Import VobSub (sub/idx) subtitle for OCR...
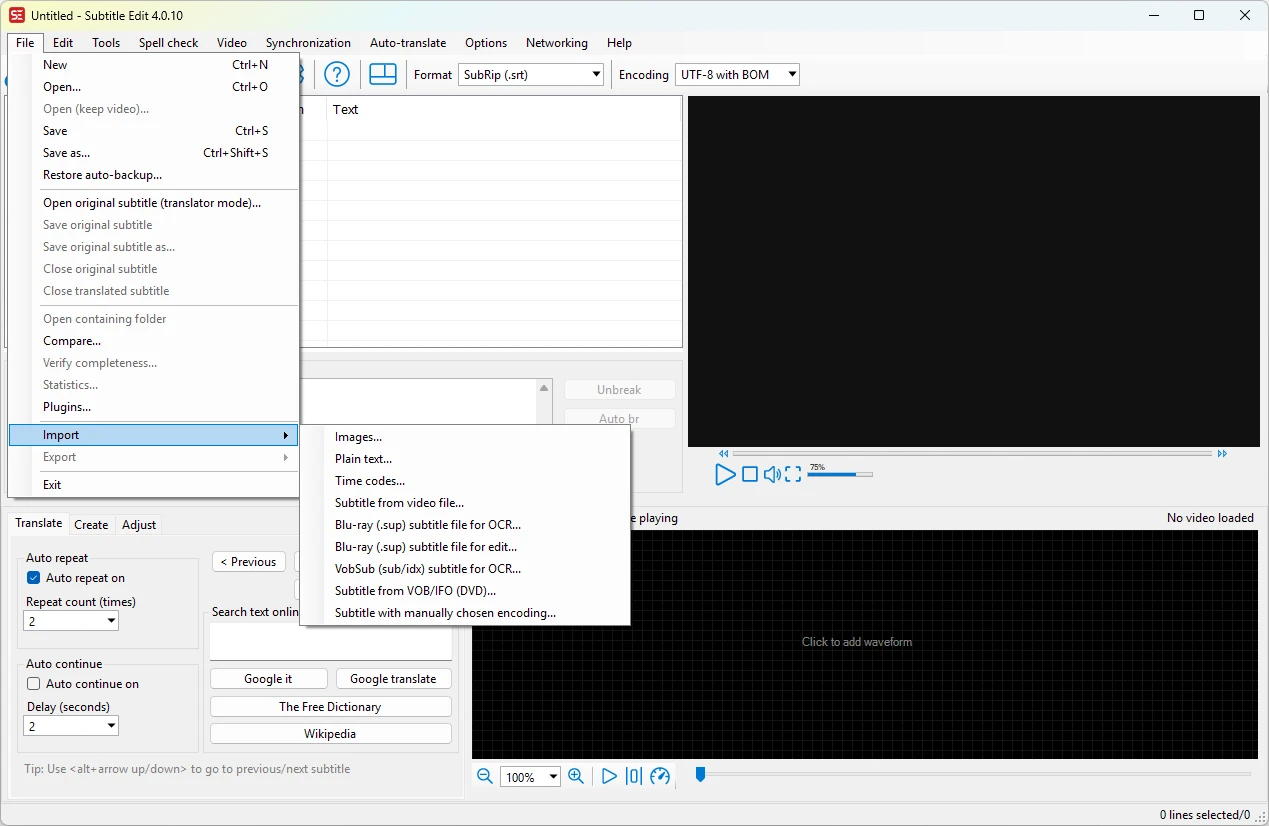 tap(465, 569)
